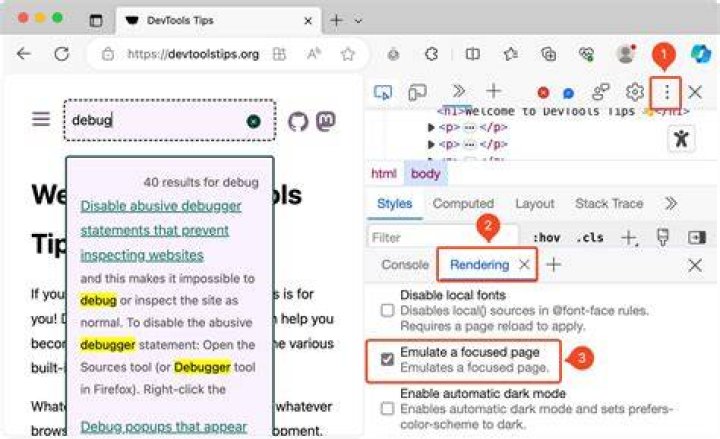Open the read aloud icon

(x=313, y=54)
